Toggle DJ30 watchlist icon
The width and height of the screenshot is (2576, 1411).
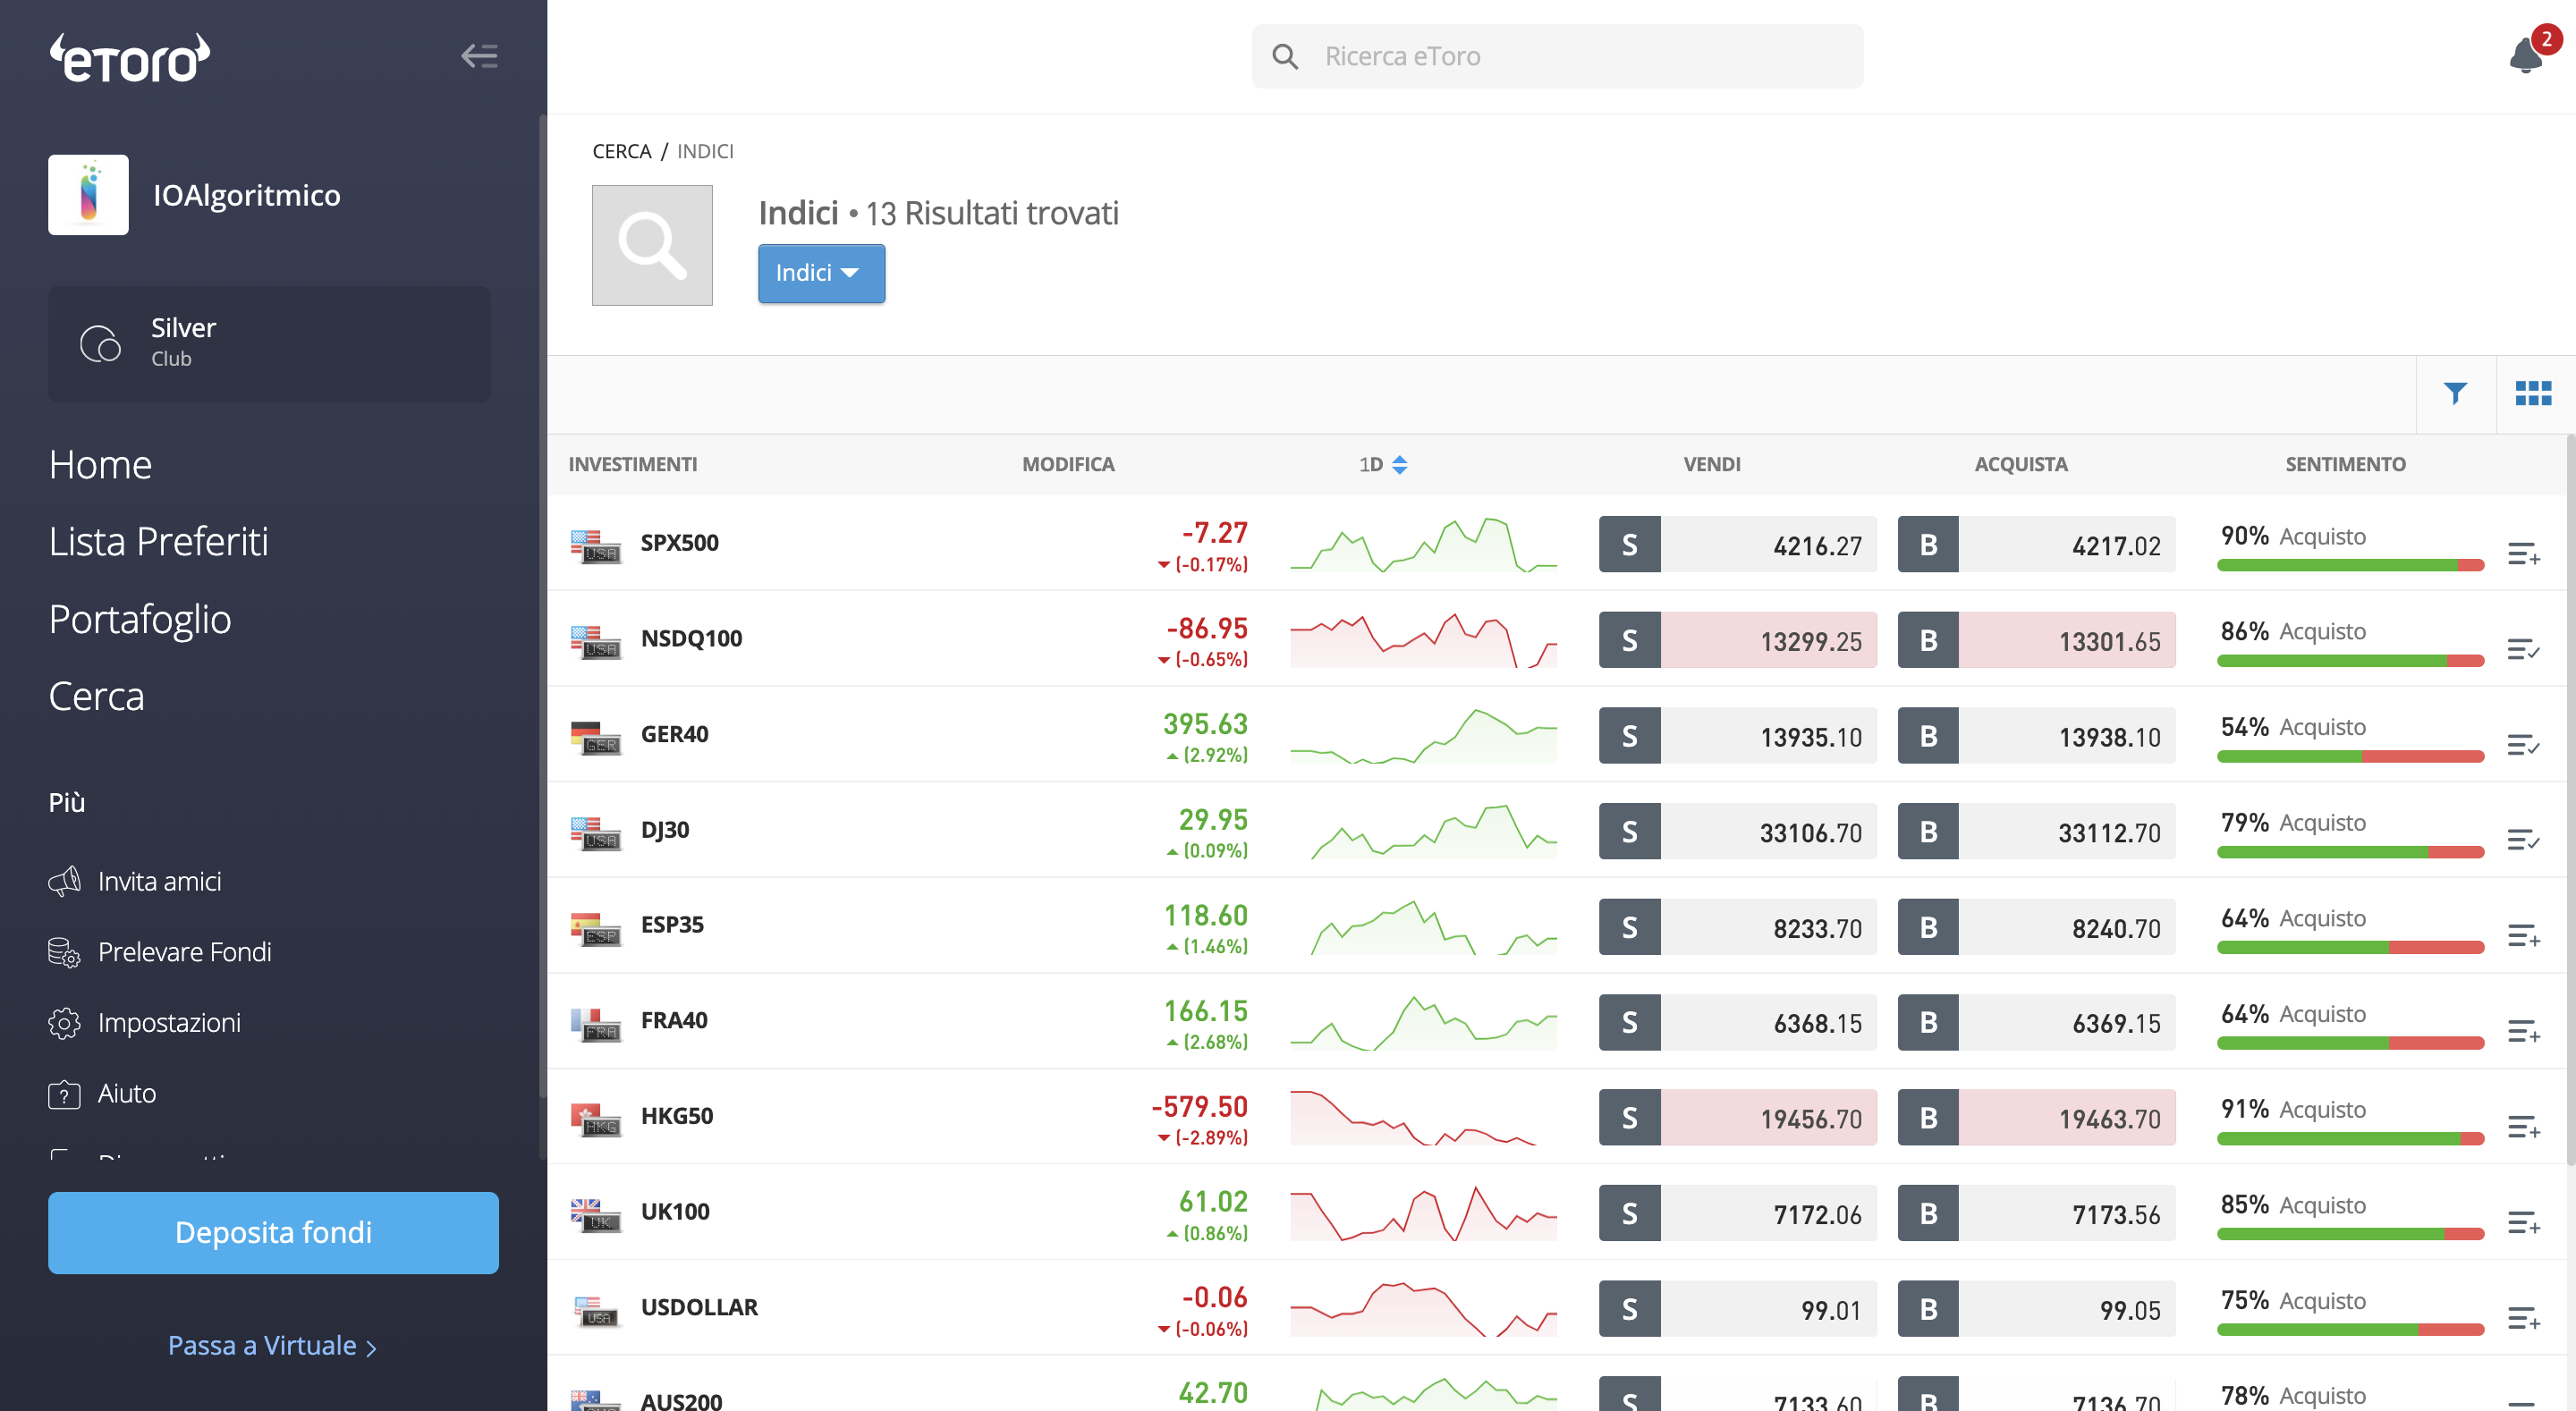(x=2523, y=840)
